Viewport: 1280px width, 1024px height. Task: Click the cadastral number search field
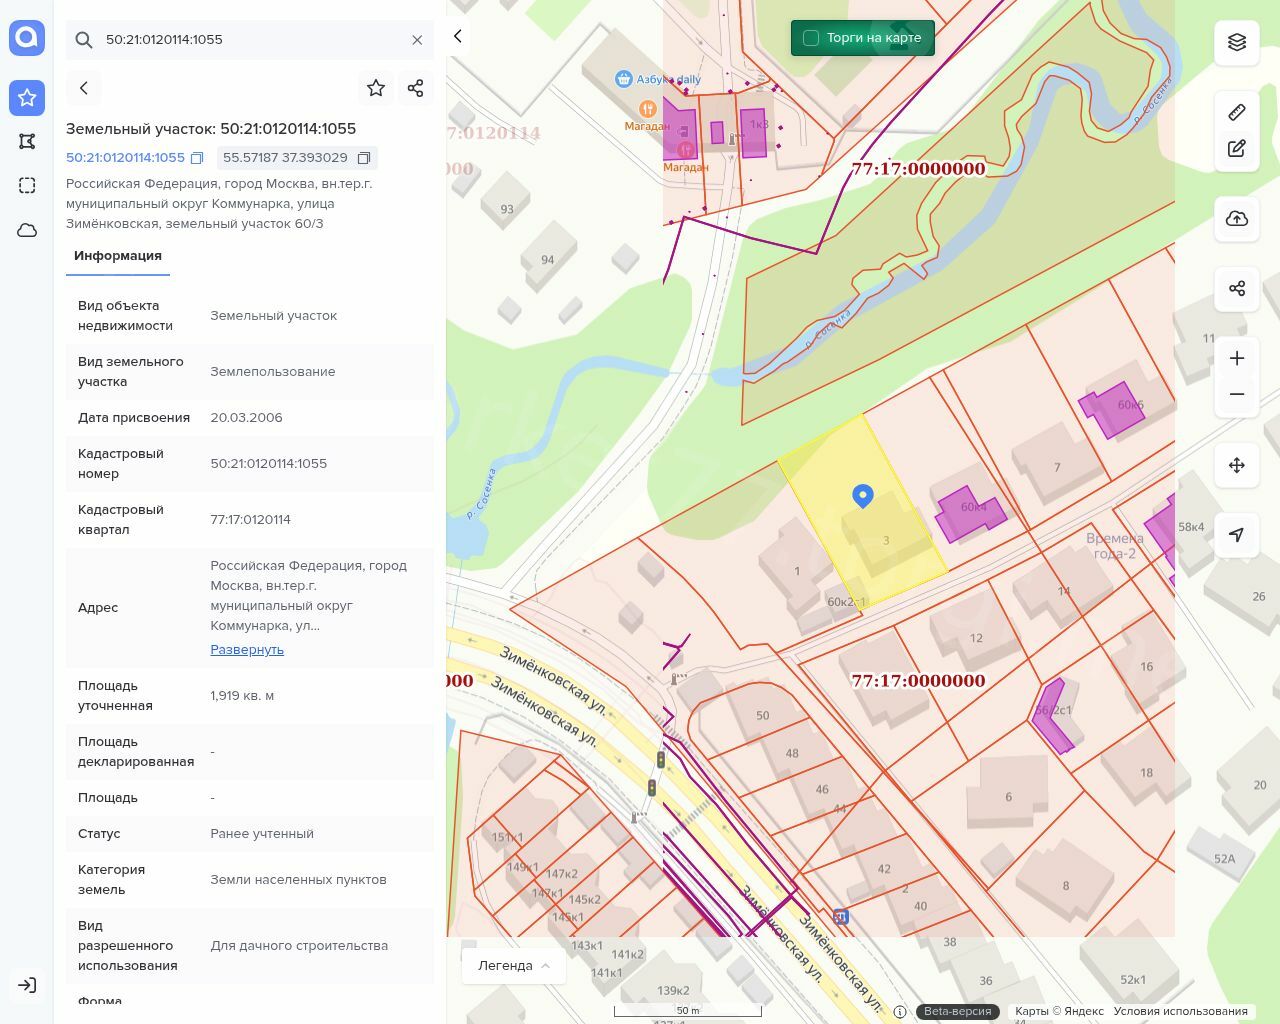[x=250, y=40]
